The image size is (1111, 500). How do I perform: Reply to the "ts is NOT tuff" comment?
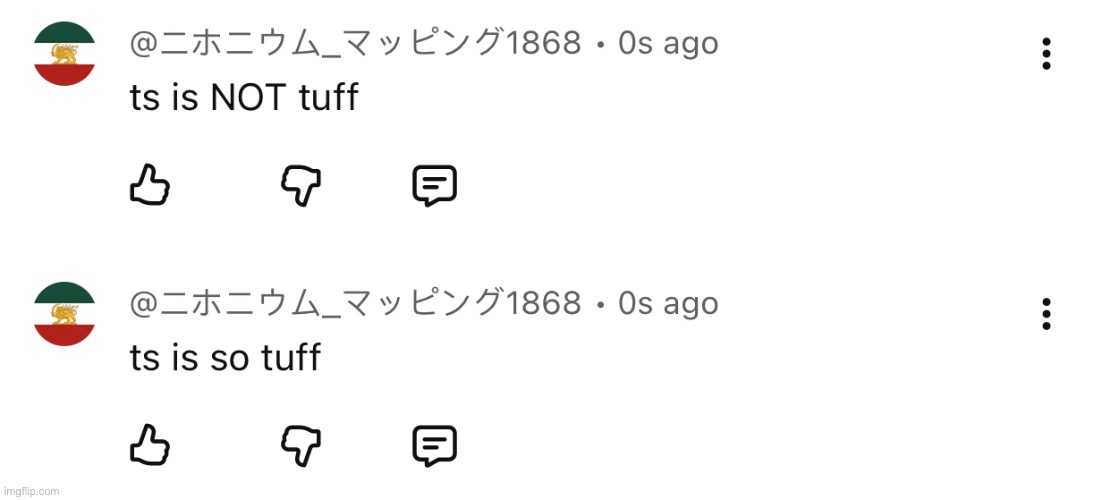click(x=435, y=186)
